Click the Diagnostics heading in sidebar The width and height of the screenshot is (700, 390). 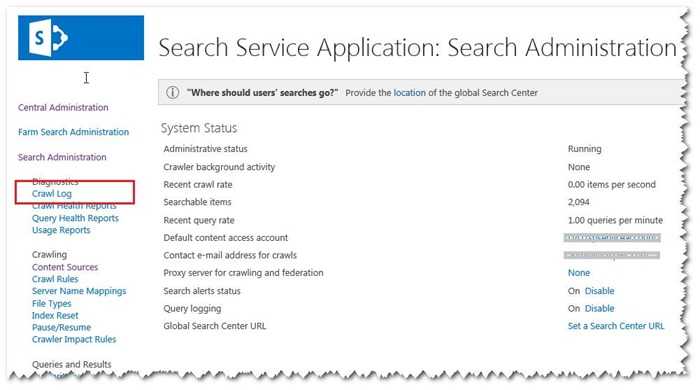[x=55, y=182]
